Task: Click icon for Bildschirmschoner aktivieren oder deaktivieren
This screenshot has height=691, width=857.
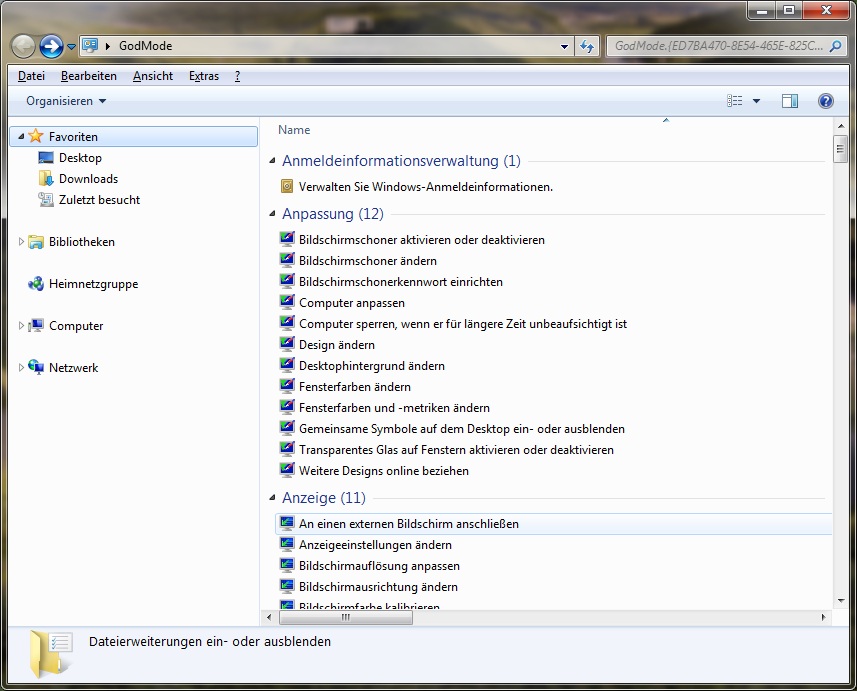Action: click(287, 239)
